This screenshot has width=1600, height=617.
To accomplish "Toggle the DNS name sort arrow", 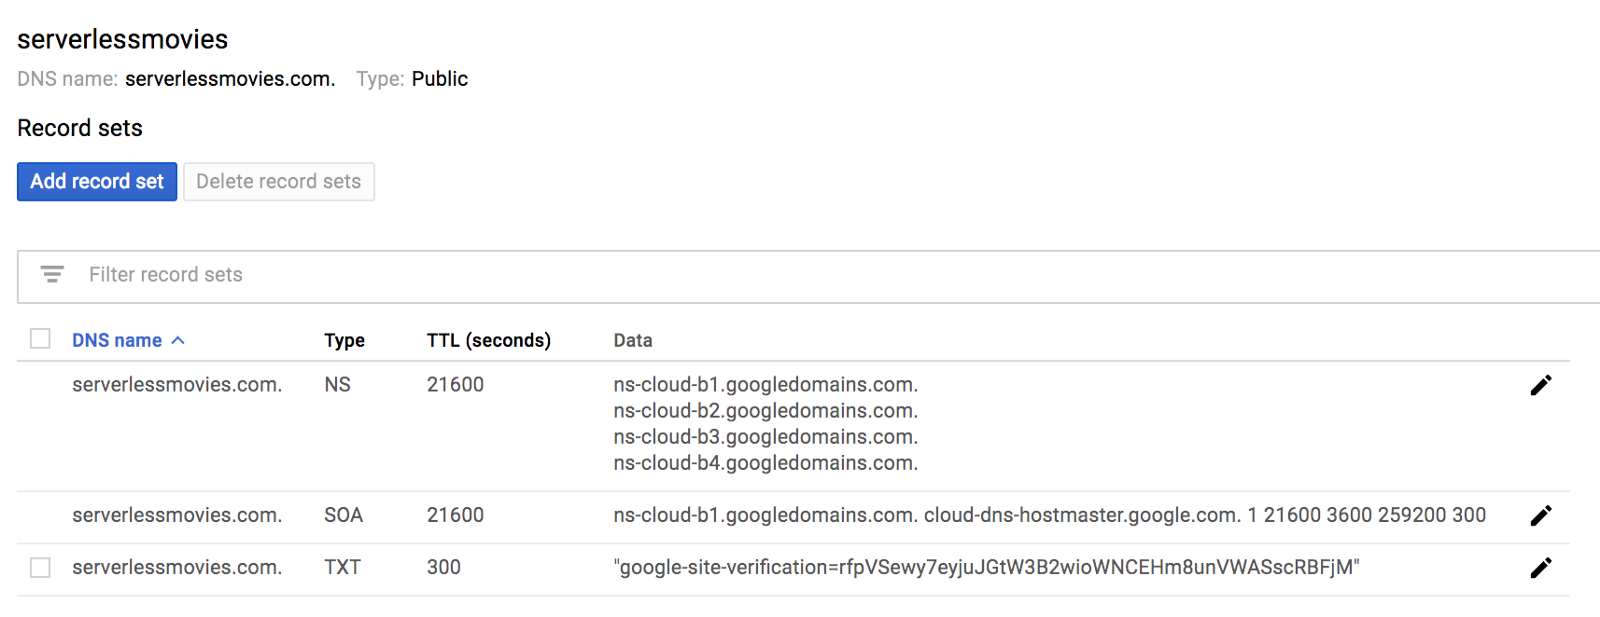I will 178,340.
